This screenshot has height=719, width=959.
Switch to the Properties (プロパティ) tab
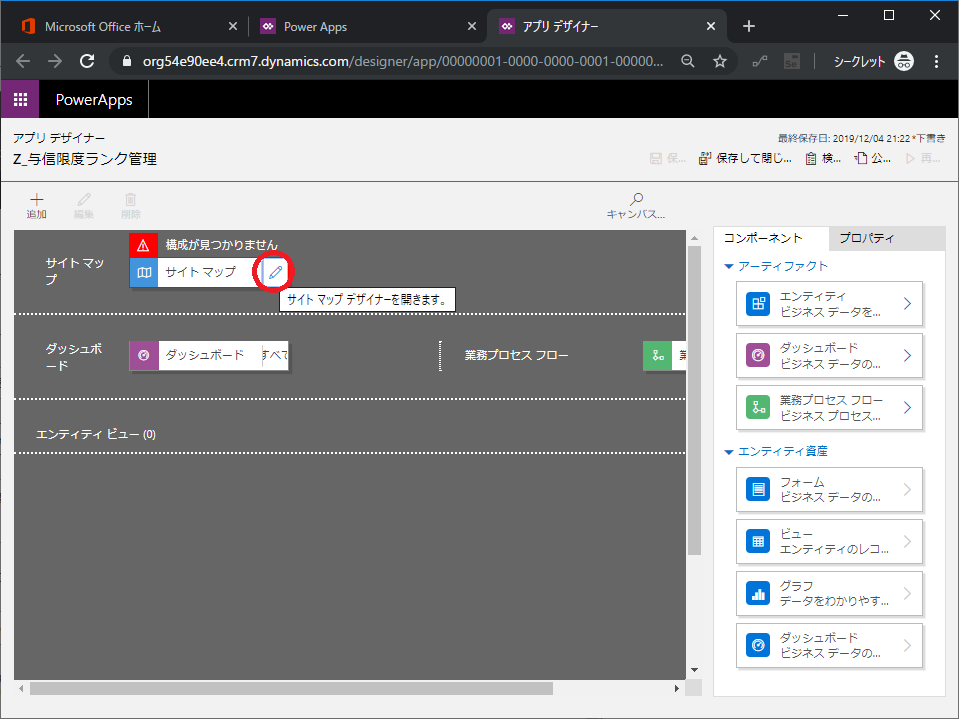tap(887, 238)
